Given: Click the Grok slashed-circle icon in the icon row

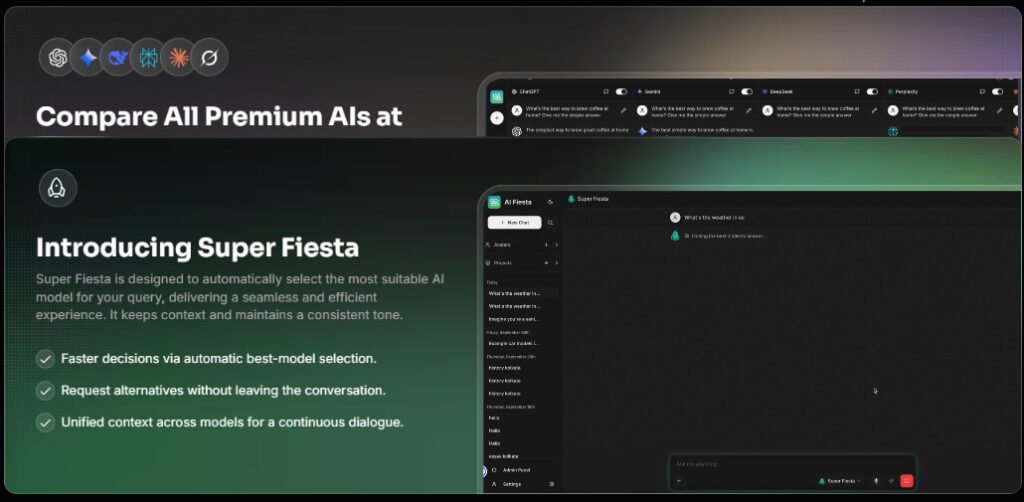Looking at the screenshot, I should tap(209, 57).
